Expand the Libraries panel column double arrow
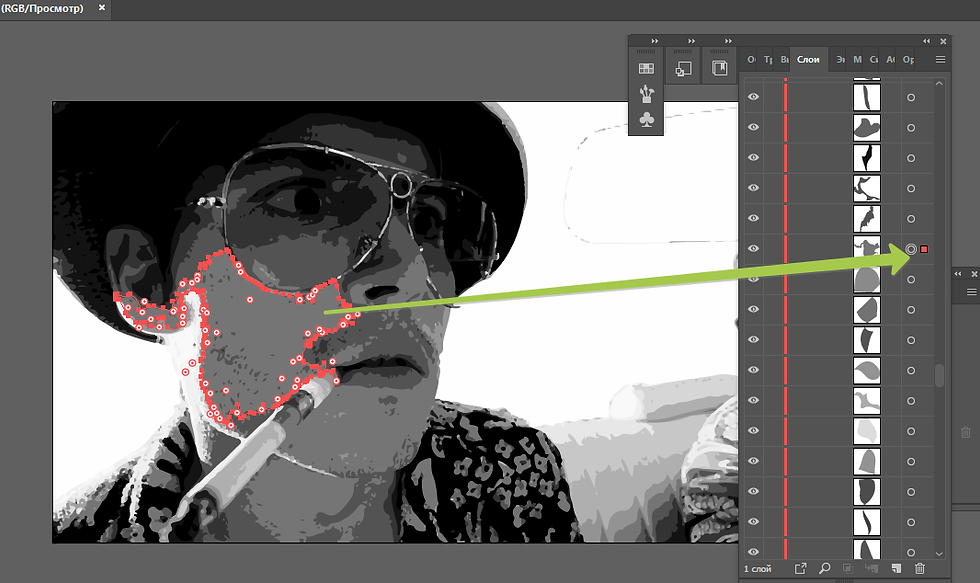 pos(728,41)
